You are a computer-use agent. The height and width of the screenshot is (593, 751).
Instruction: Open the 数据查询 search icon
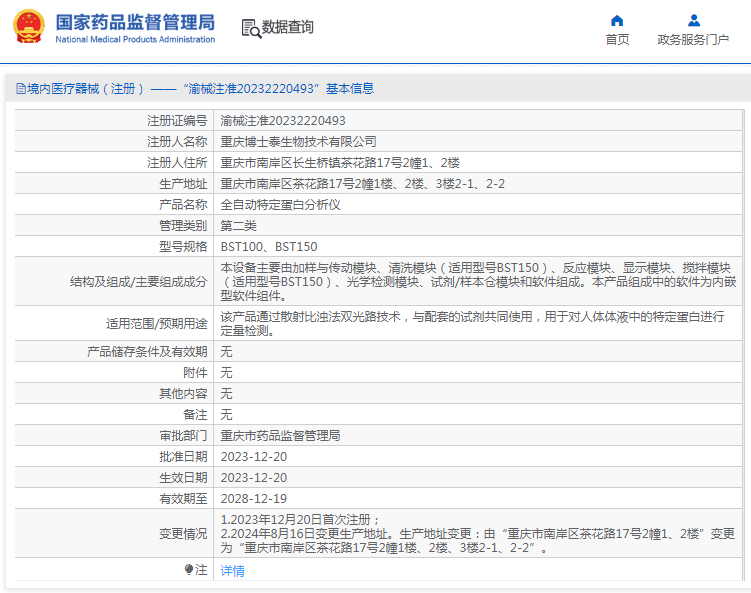(251, 29)
